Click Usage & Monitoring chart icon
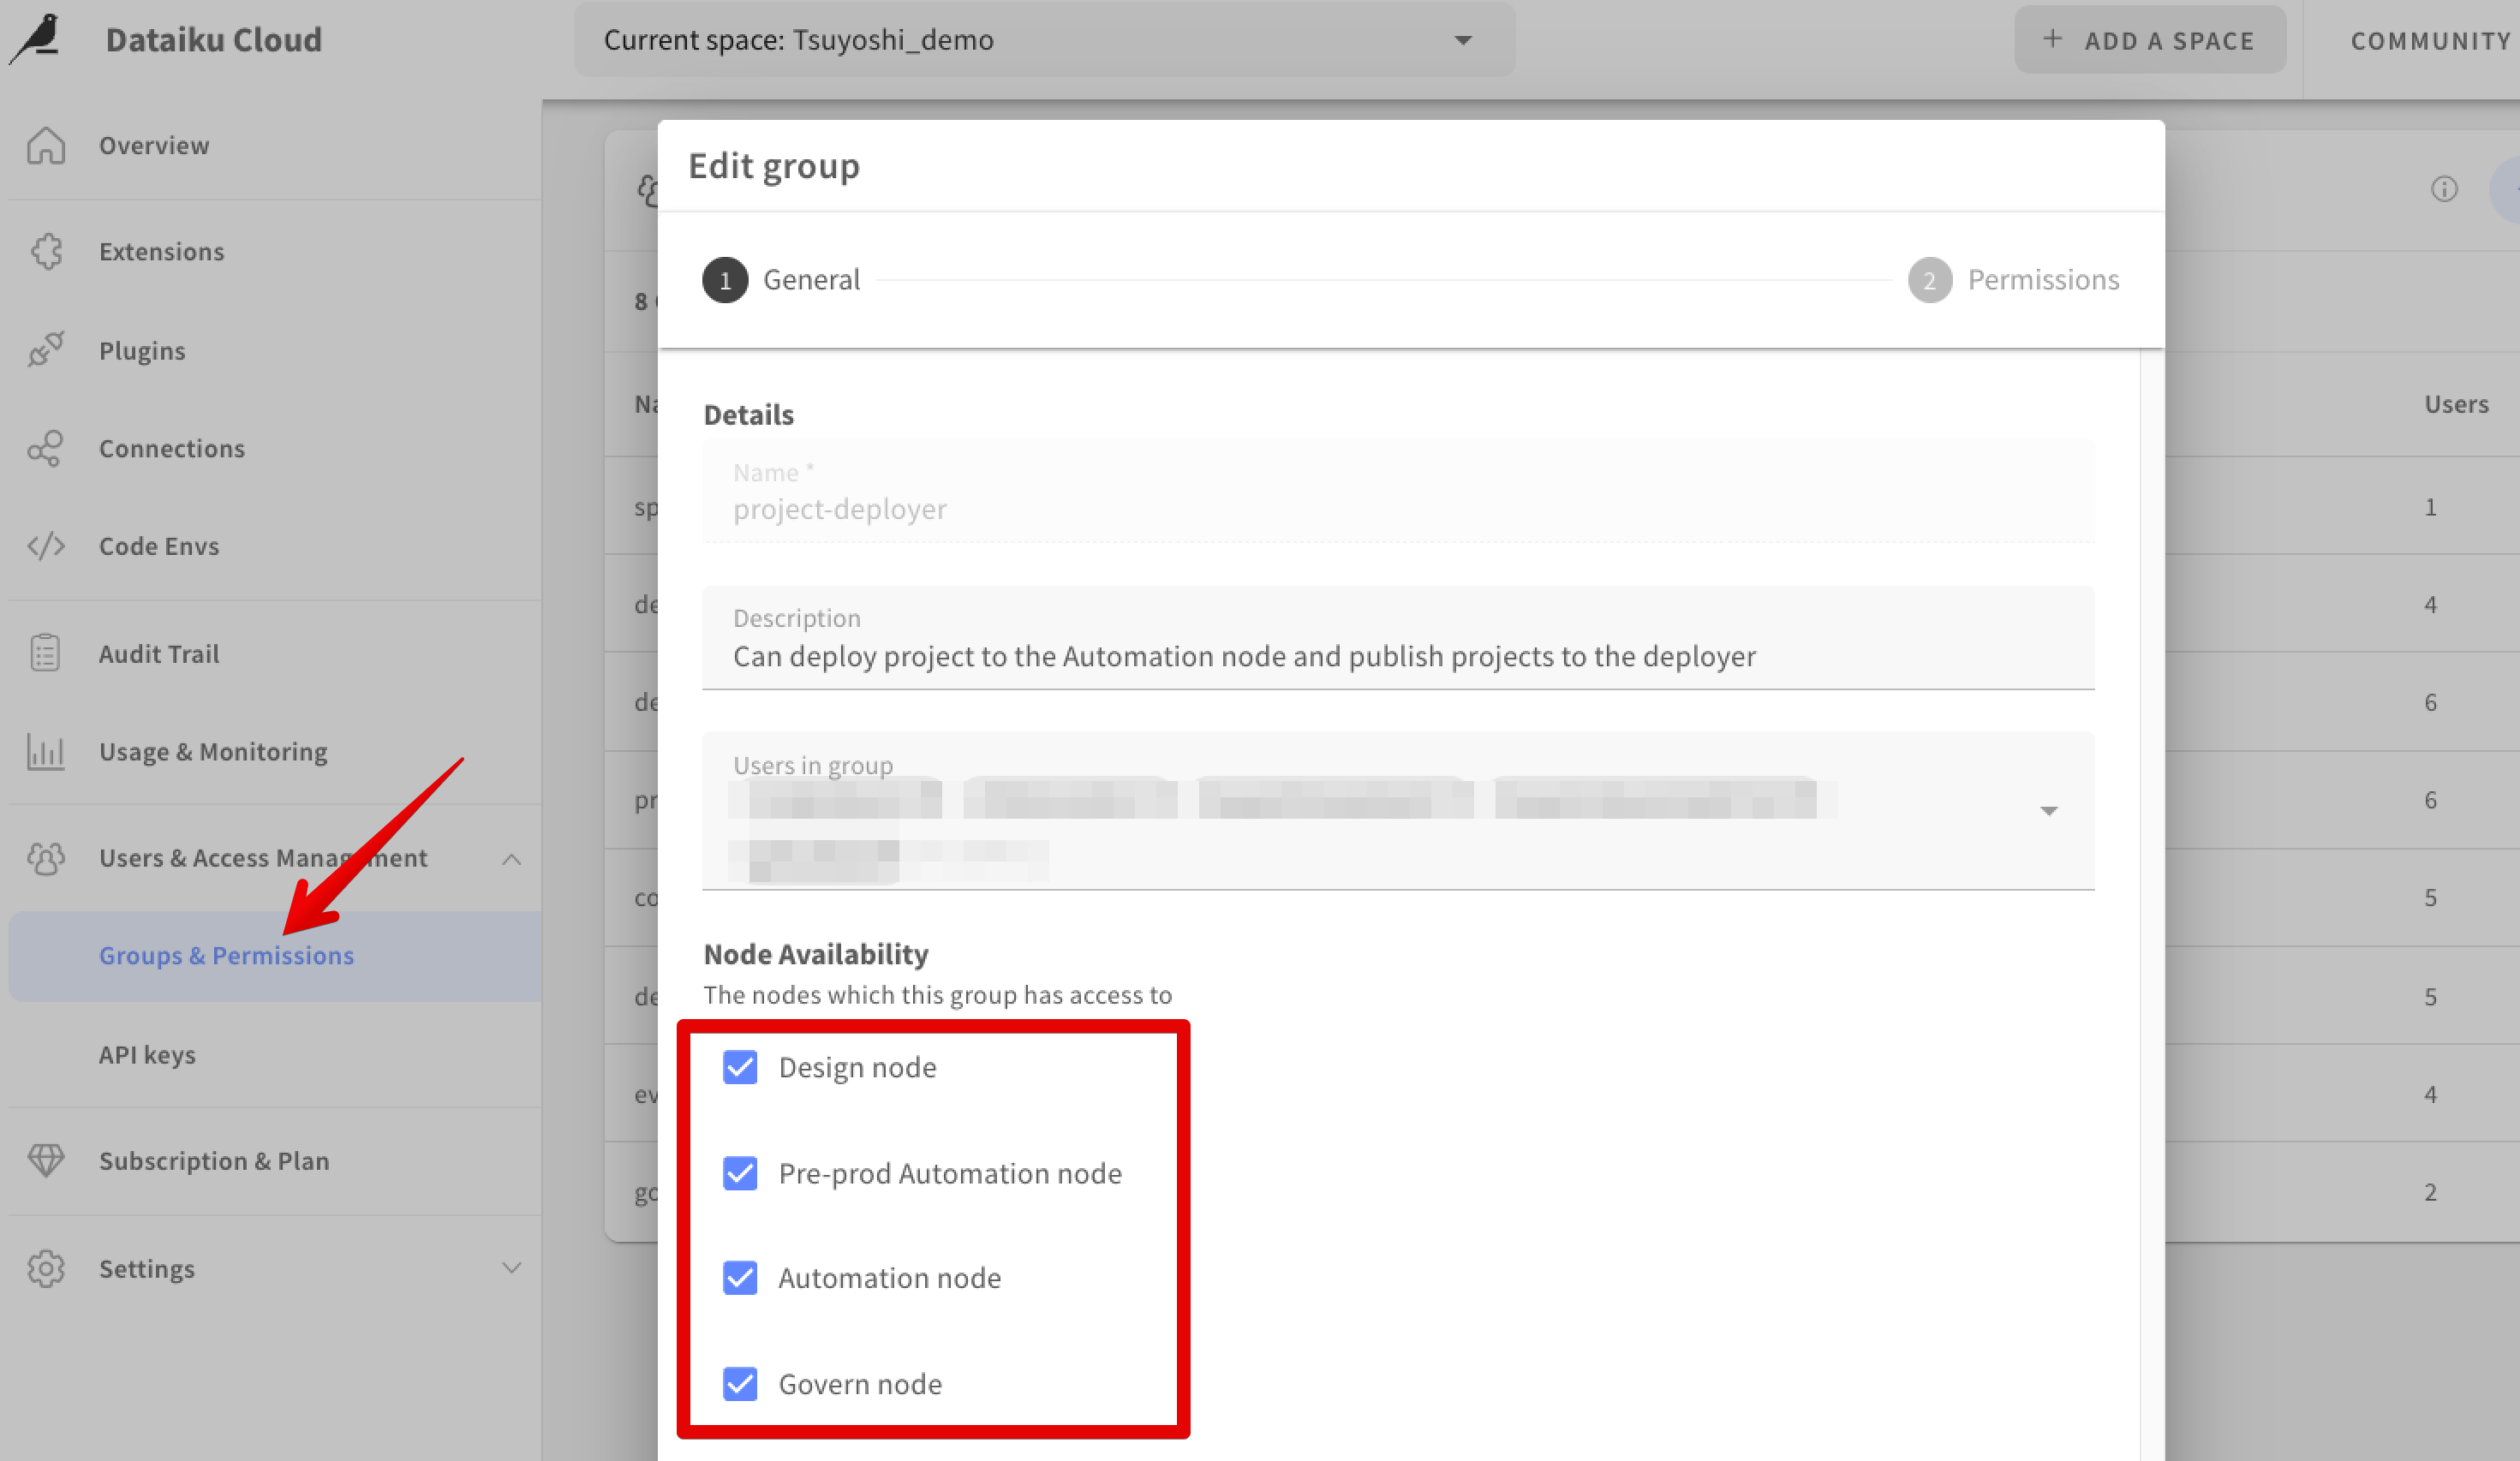 pyautogui.click(x=46, y=751)
